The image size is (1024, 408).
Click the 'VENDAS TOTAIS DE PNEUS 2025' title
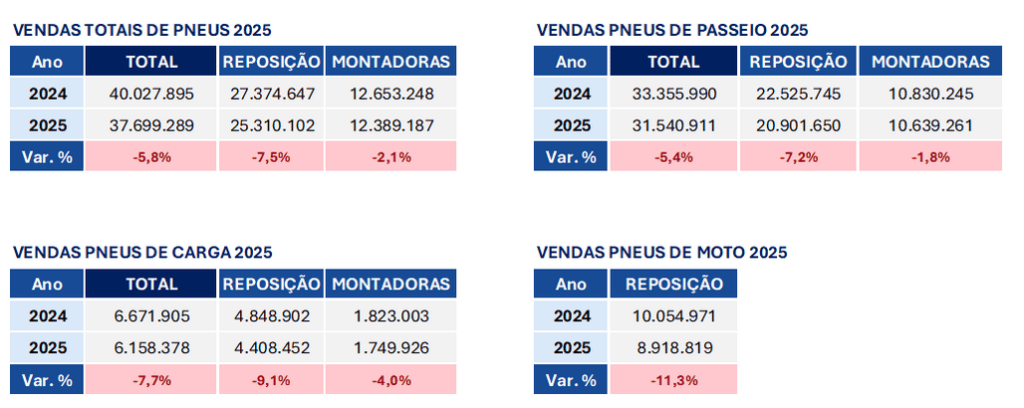[142, 30]
